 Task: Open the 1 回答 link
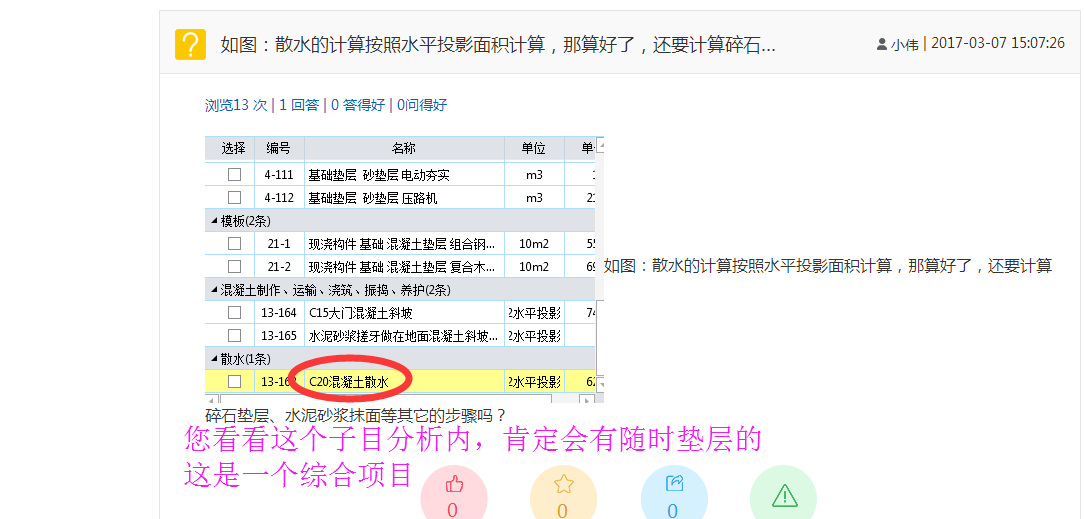coord(299,105)
